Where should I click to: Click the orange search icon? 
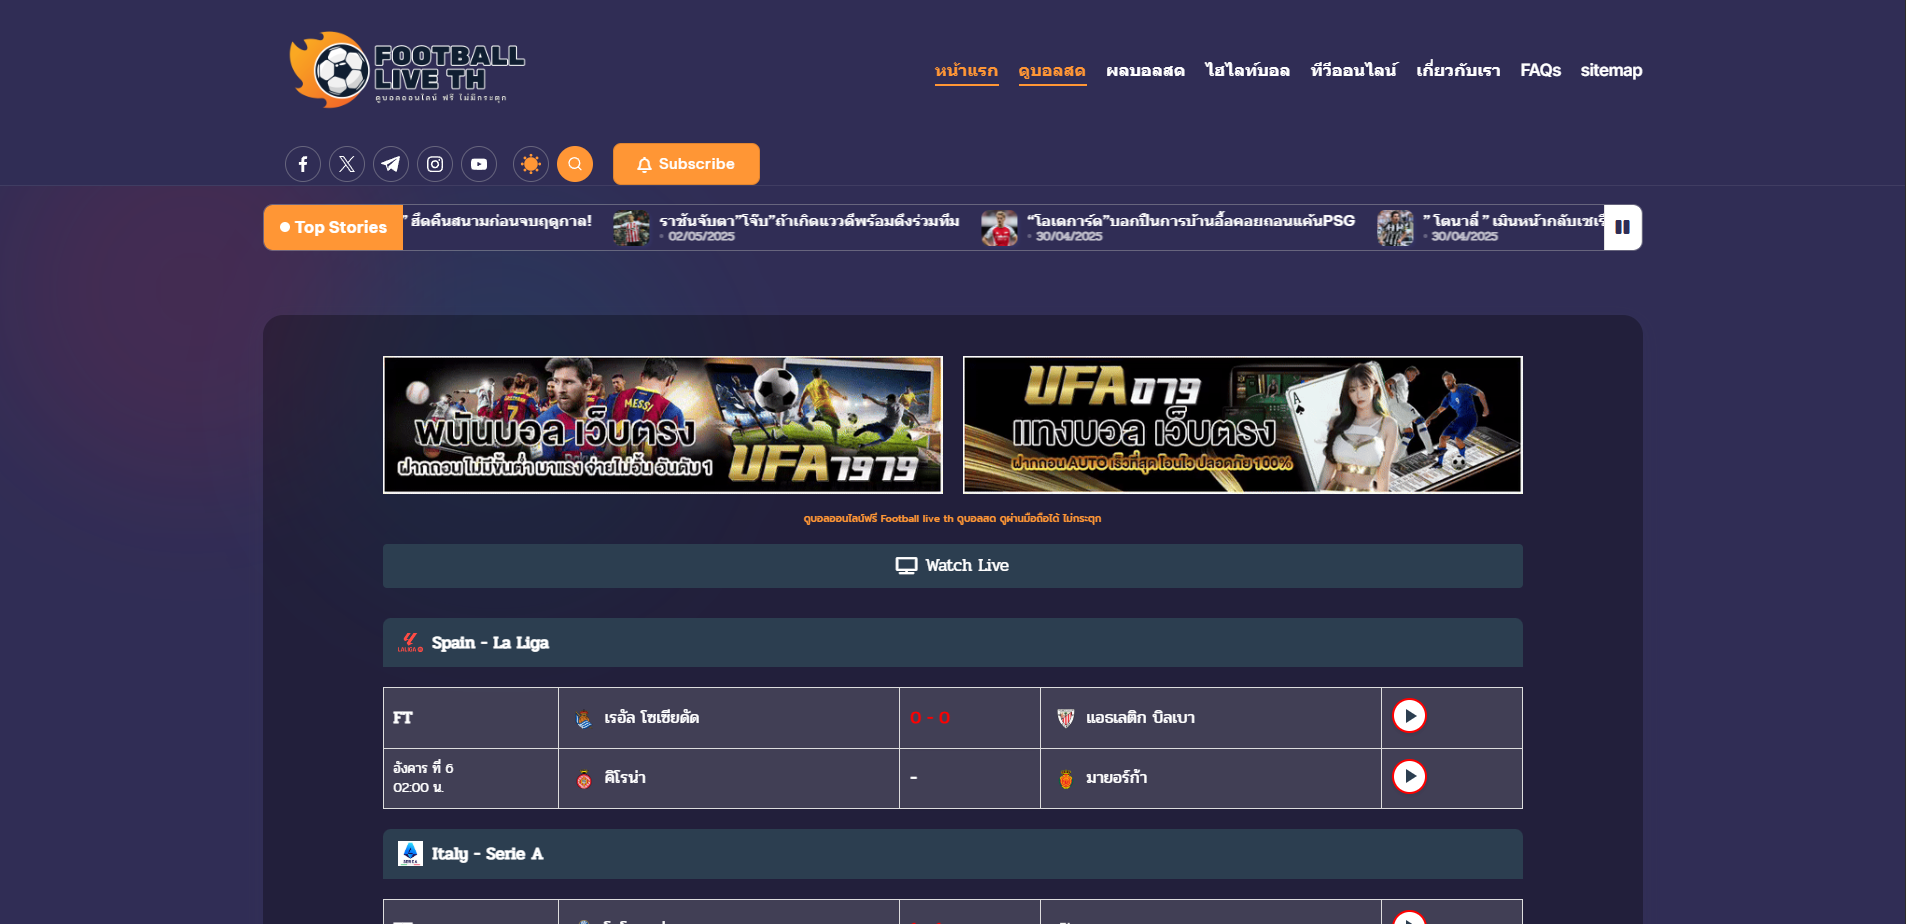[575, 164]
